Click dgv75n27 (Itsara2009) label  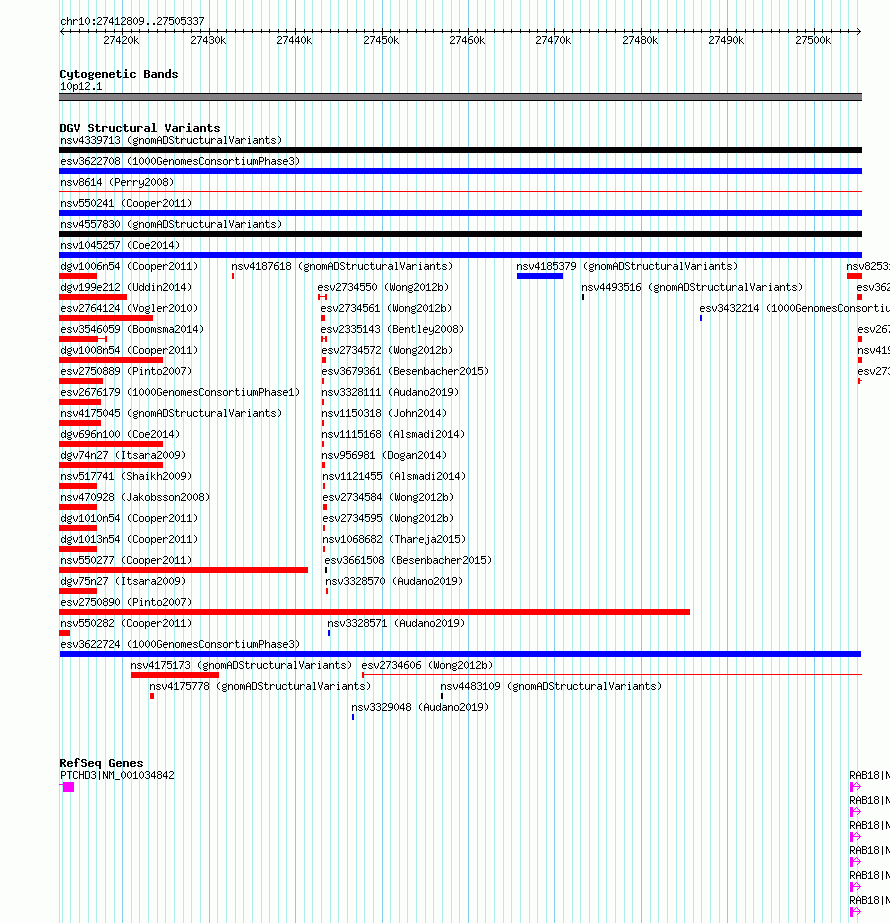pos(123,581)
